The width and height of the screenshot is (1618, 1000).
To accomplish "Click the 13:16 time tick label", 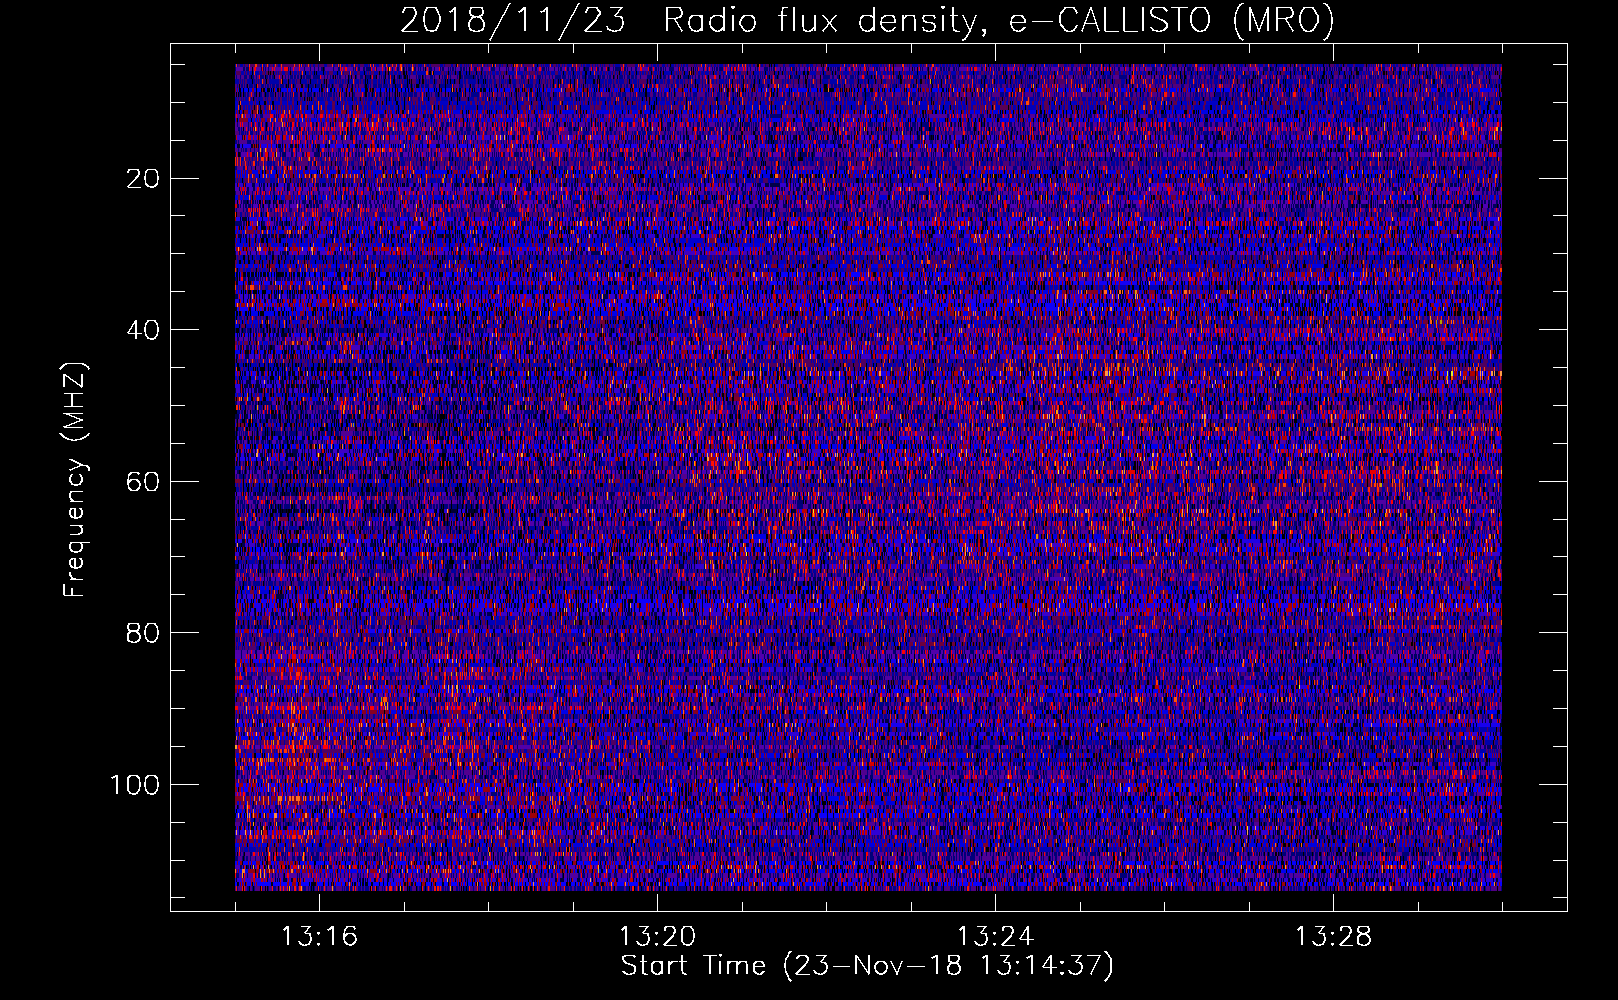I will coord(319,937).
